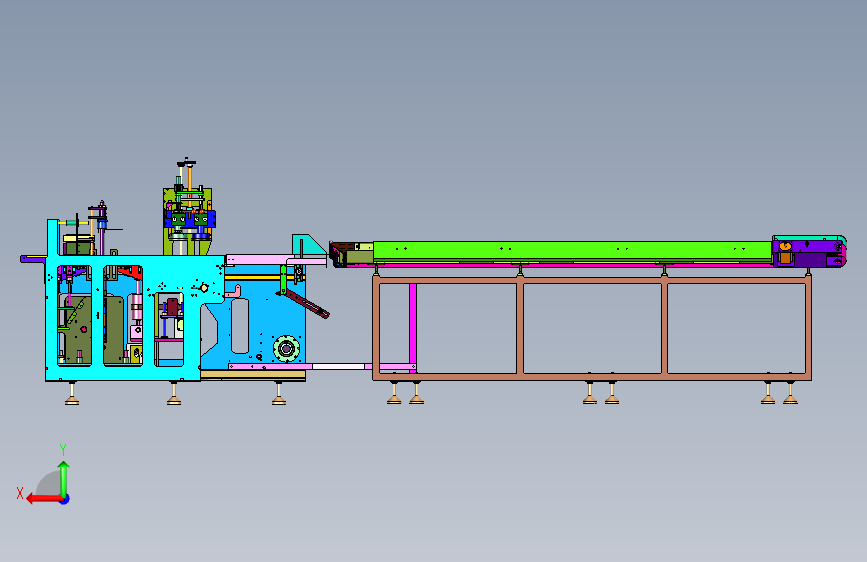Select the dark red angled lever arm
Image resolution: width=867 pixels, height=562 pixels.
pos(307,304)
